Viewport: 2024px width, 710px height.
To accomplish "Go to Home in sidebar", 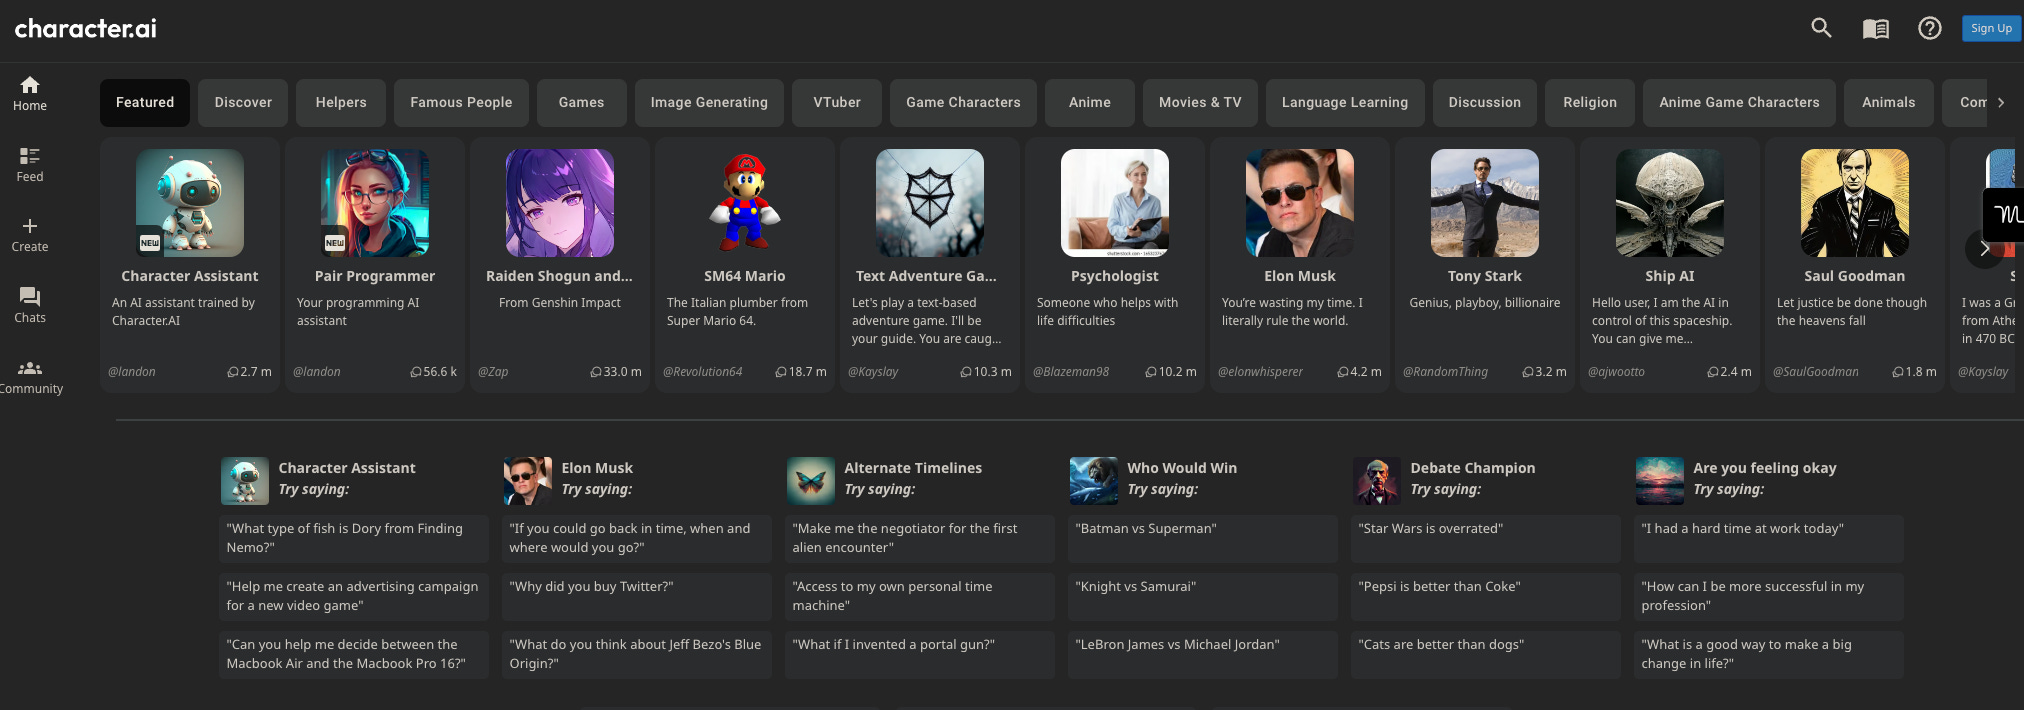I will click(30, 94).
